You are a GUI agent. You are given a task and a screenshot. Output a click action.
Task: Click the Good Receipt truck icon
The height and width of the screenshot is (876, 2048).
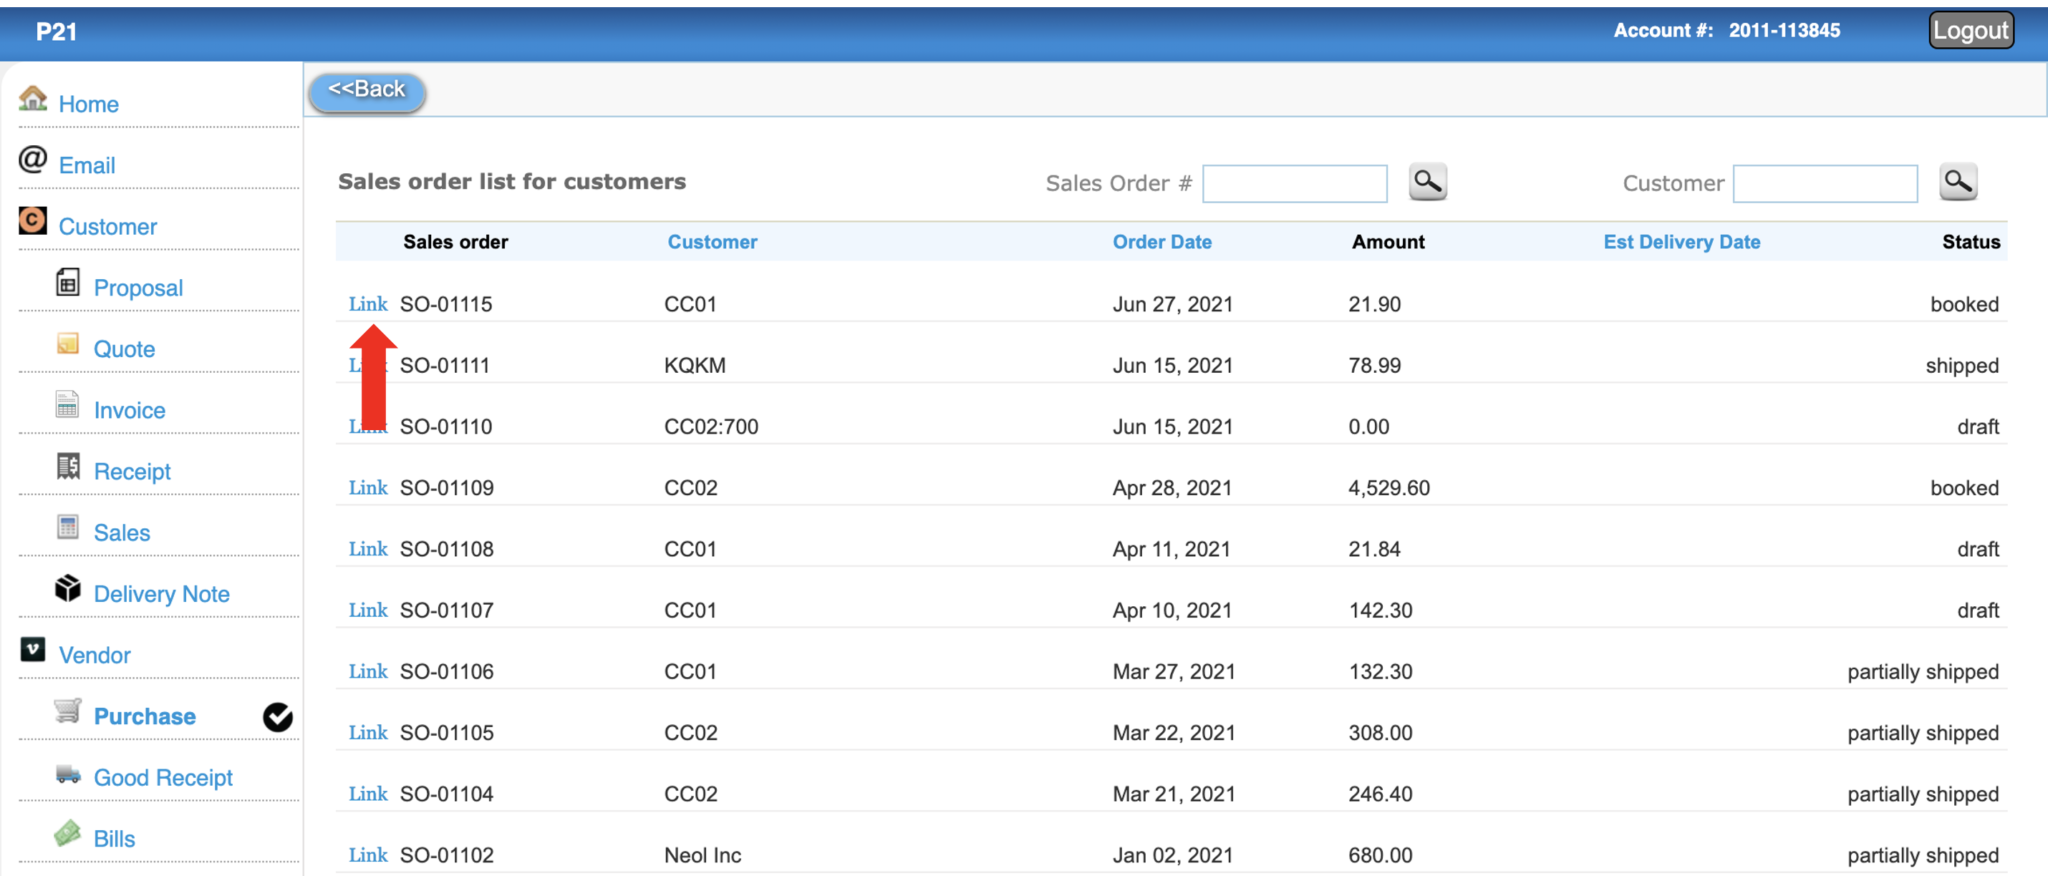[x=68, y=774]
